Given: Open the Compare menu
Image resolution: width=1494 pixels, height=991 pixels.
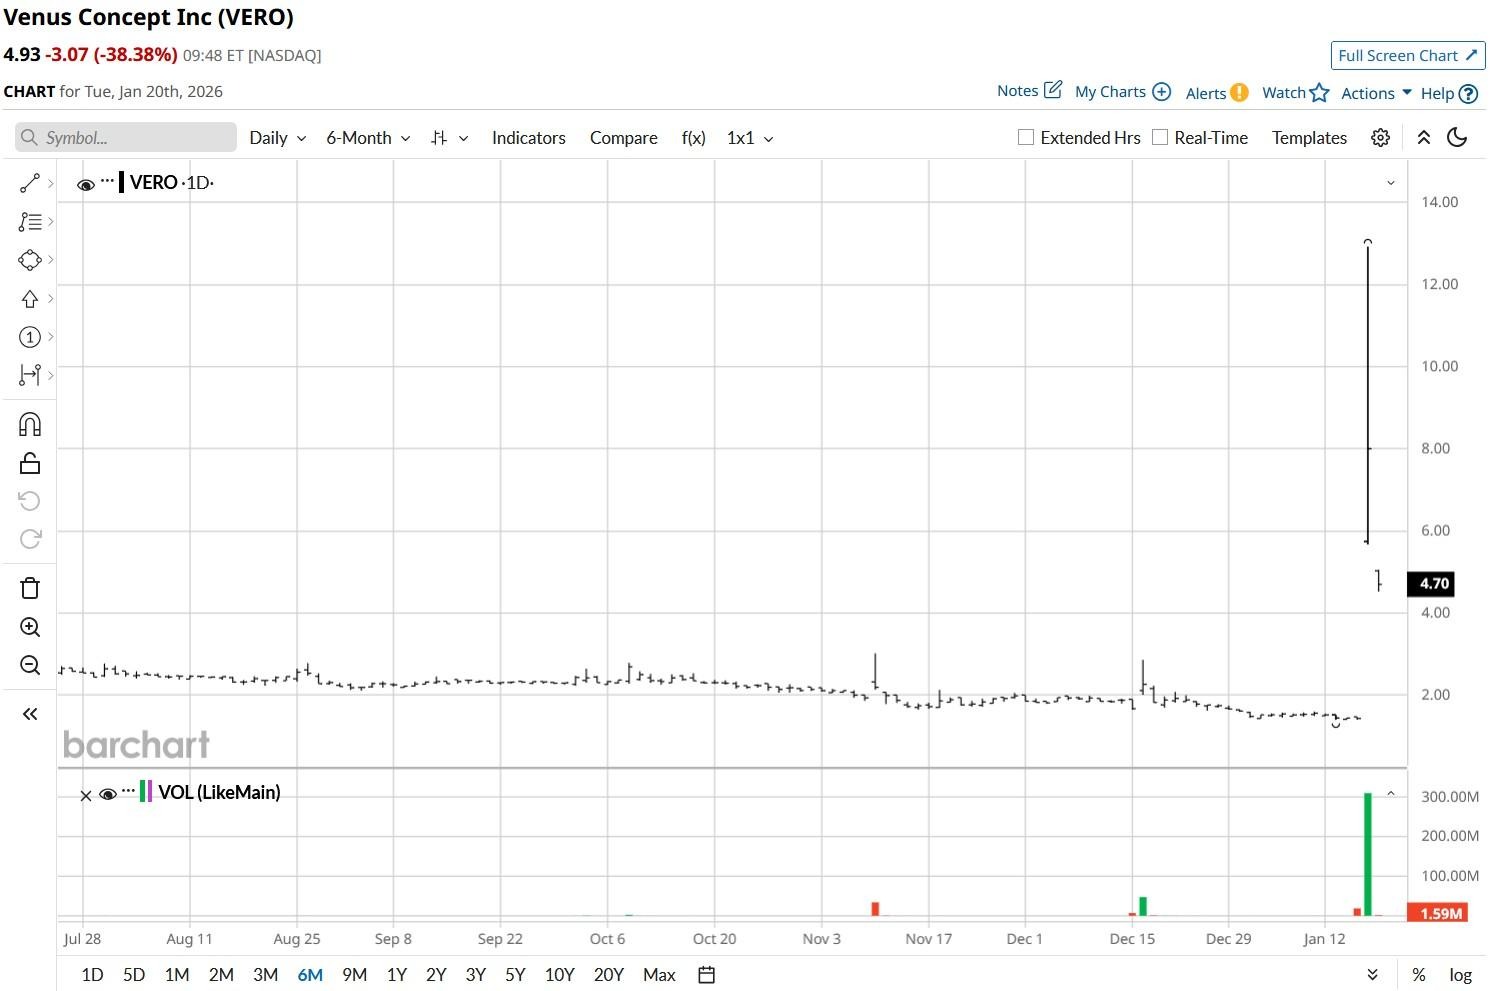Looking at the screenshot, I should click(624, 138).
